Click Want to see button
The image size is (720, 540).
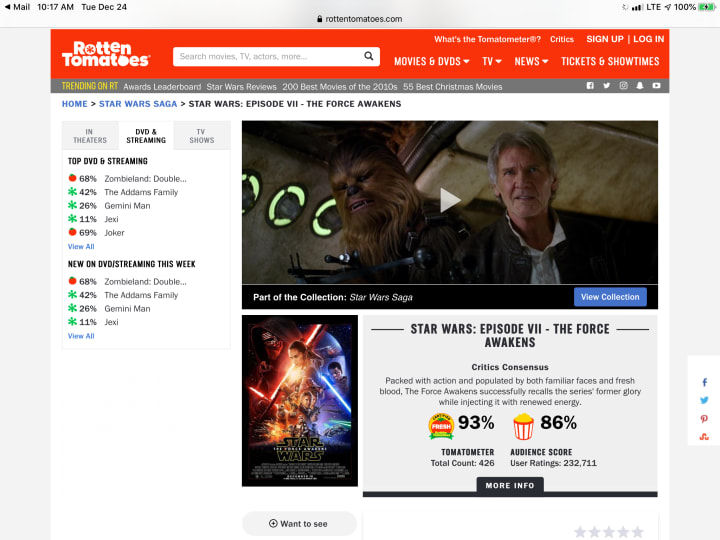point(299,523)
